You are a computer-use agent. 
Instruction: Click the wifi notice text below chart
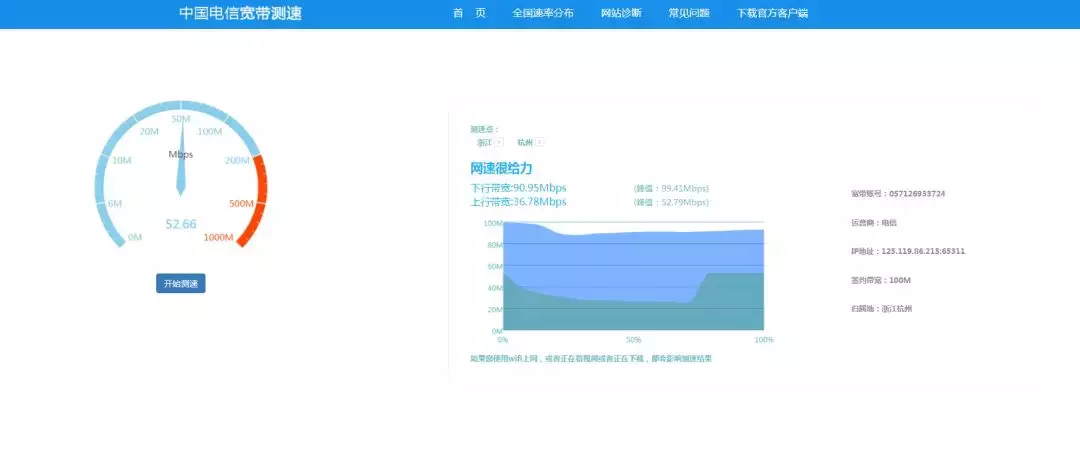click(x=591, y=359)
